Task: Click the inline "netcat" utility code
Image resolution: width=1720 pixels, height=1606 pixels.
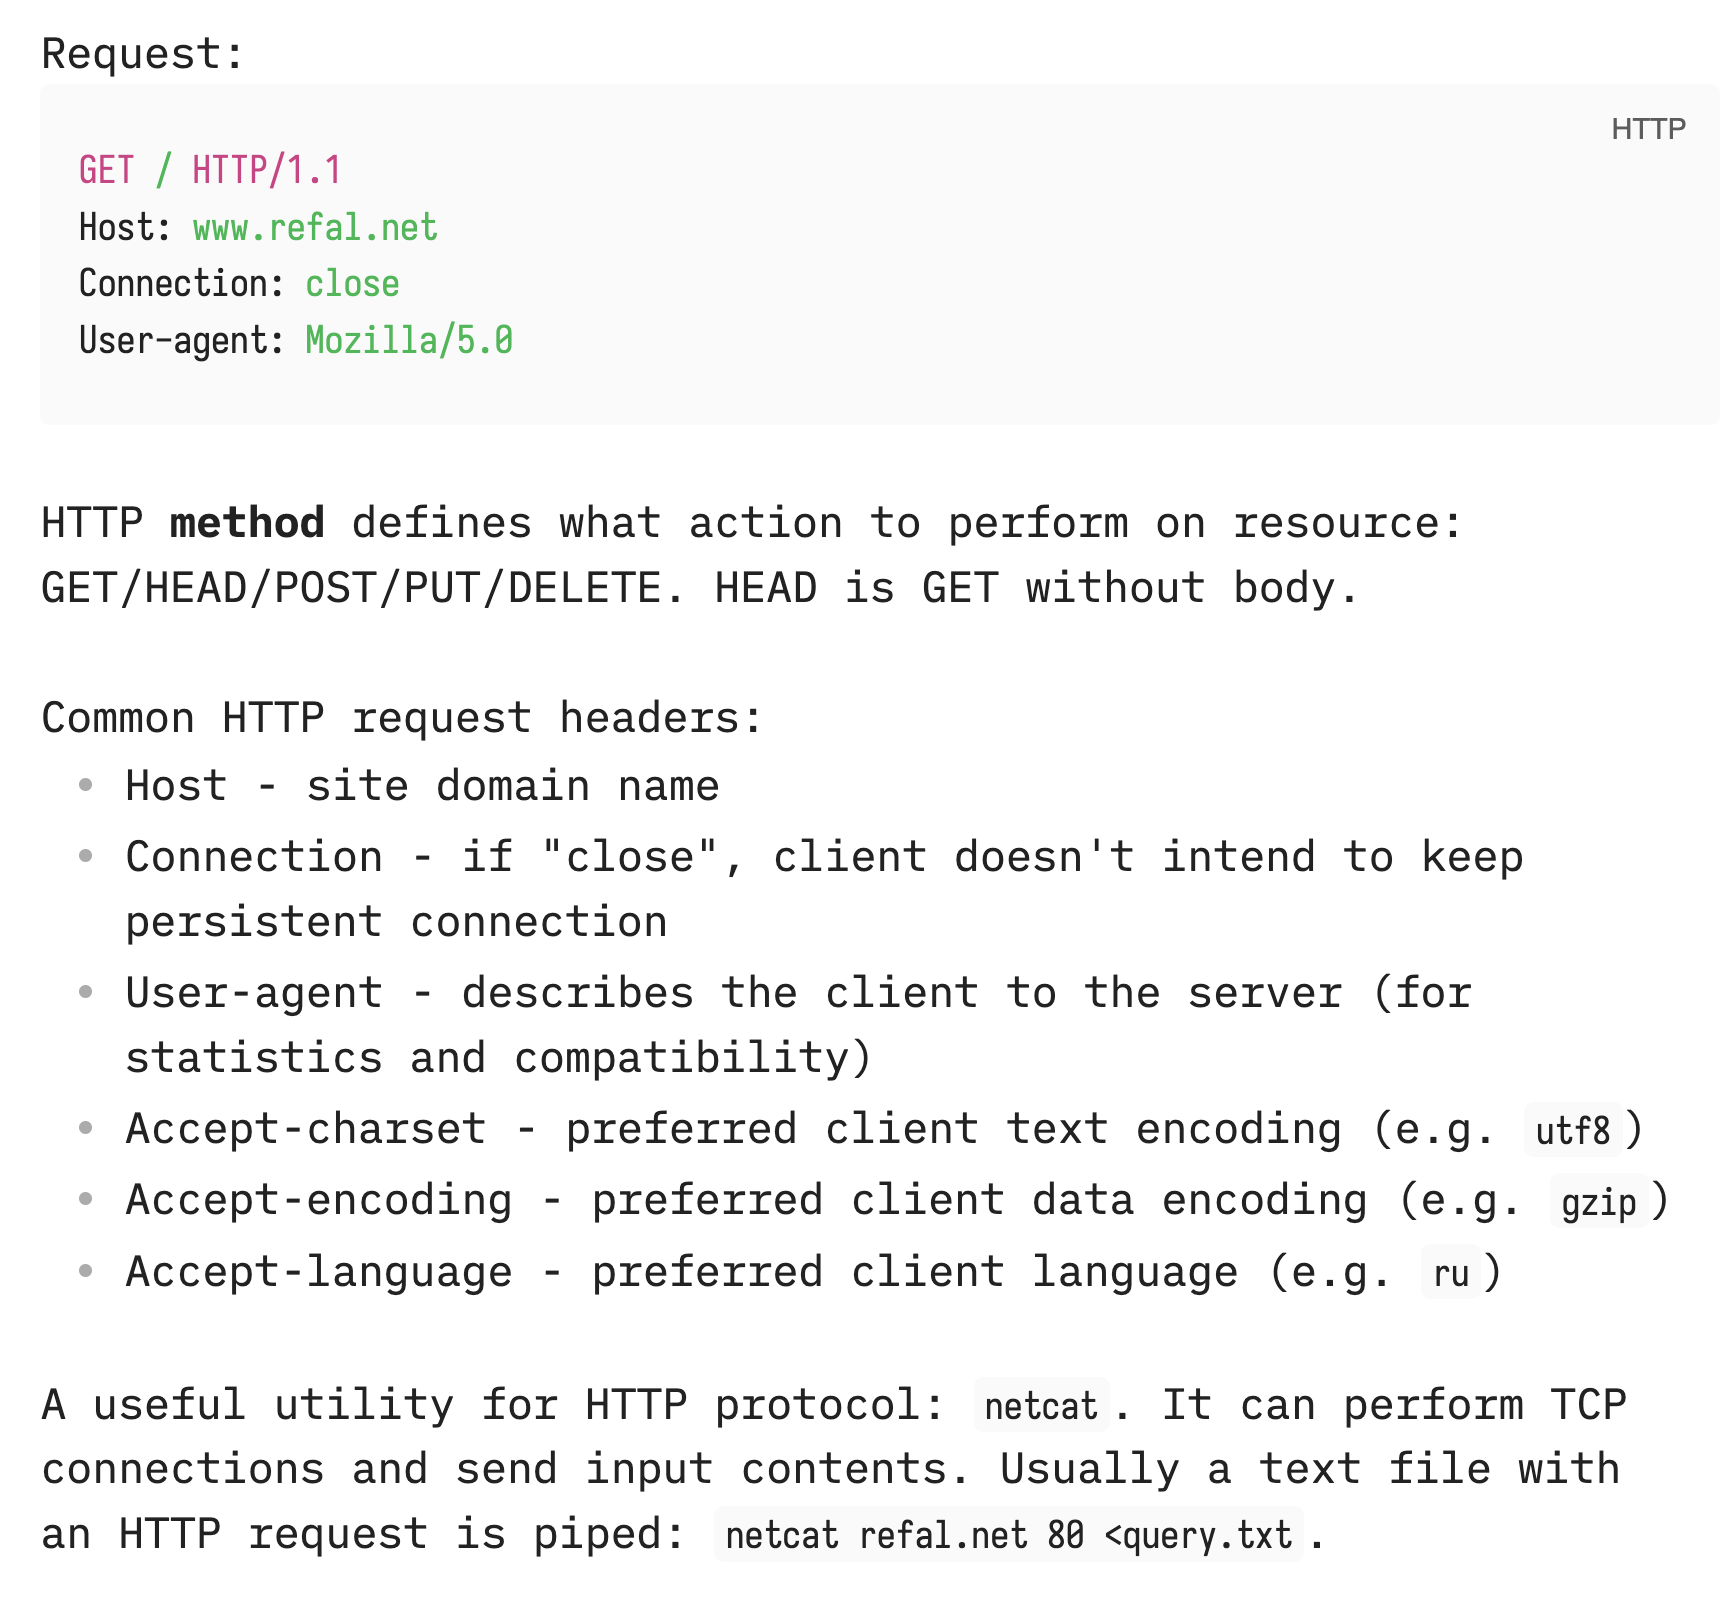Action: point(1041,1406)
